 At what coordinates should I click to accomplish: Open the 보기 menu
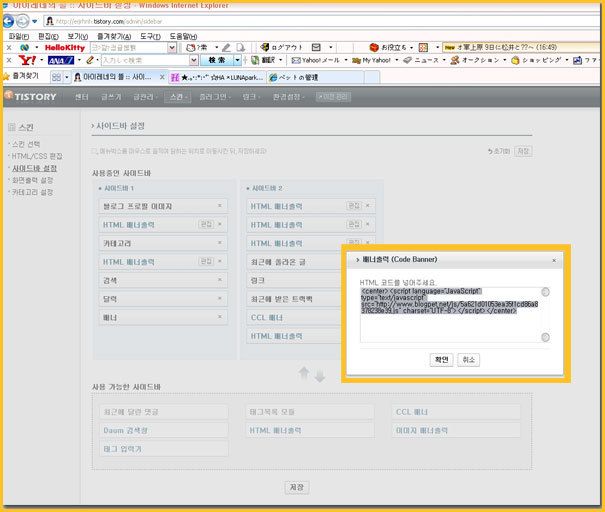[78, 36]
